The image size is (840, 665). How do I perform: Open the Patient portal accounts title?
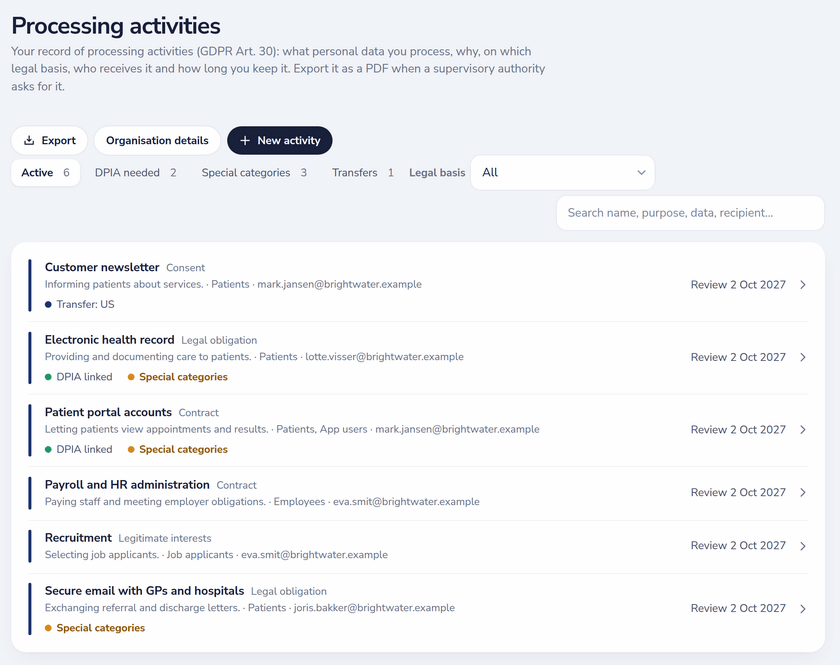point(108,412)
